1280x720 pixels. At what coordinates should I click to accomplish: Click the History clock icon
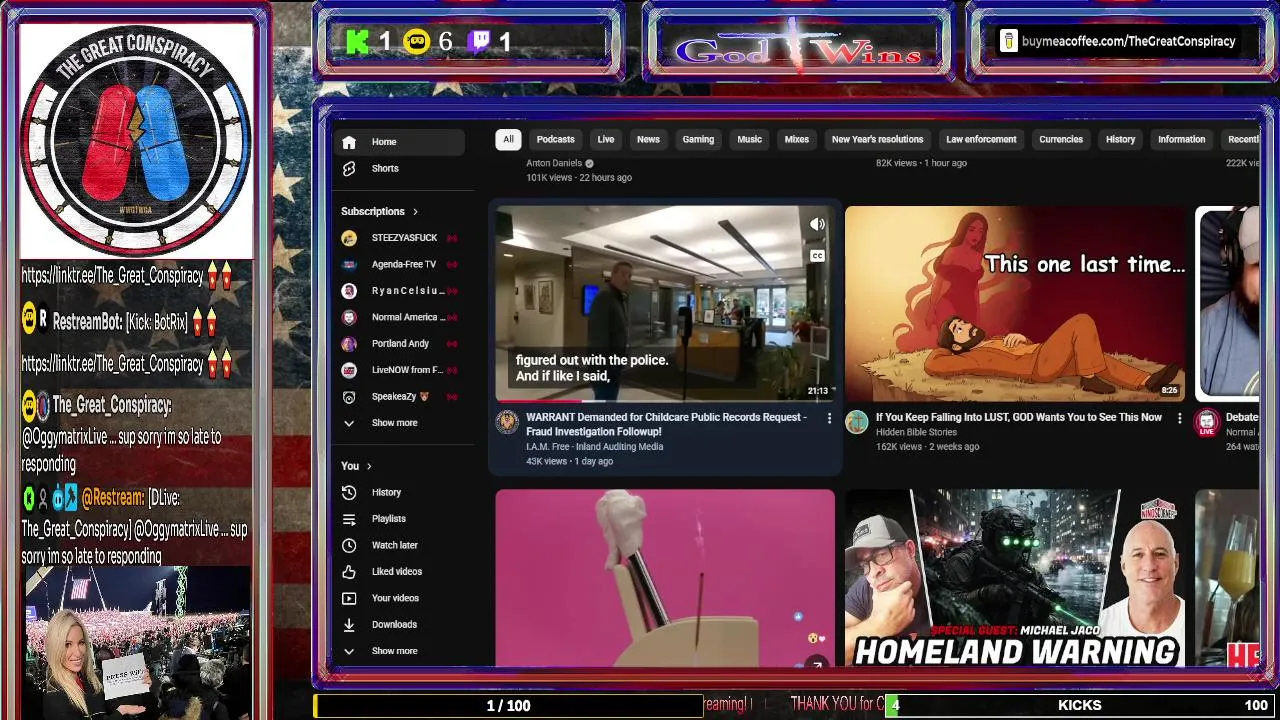[349, 492]
